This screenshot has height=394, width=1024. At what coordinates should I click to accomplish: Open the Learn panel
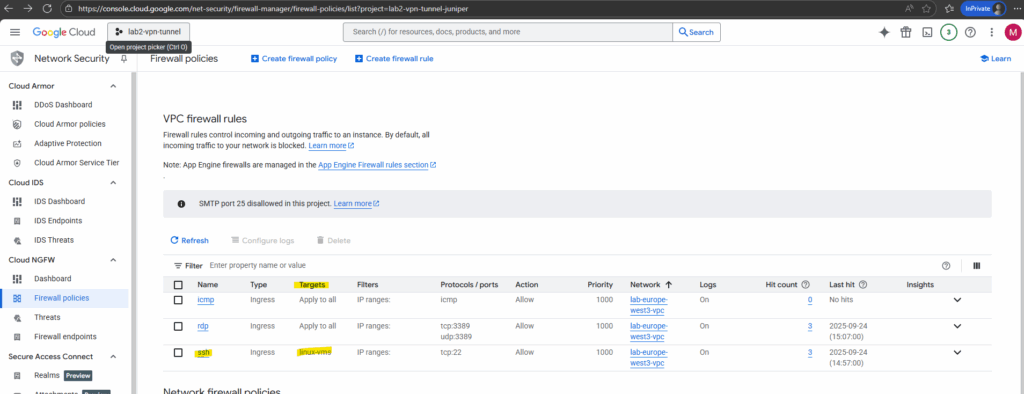click(x=995, y=59)
